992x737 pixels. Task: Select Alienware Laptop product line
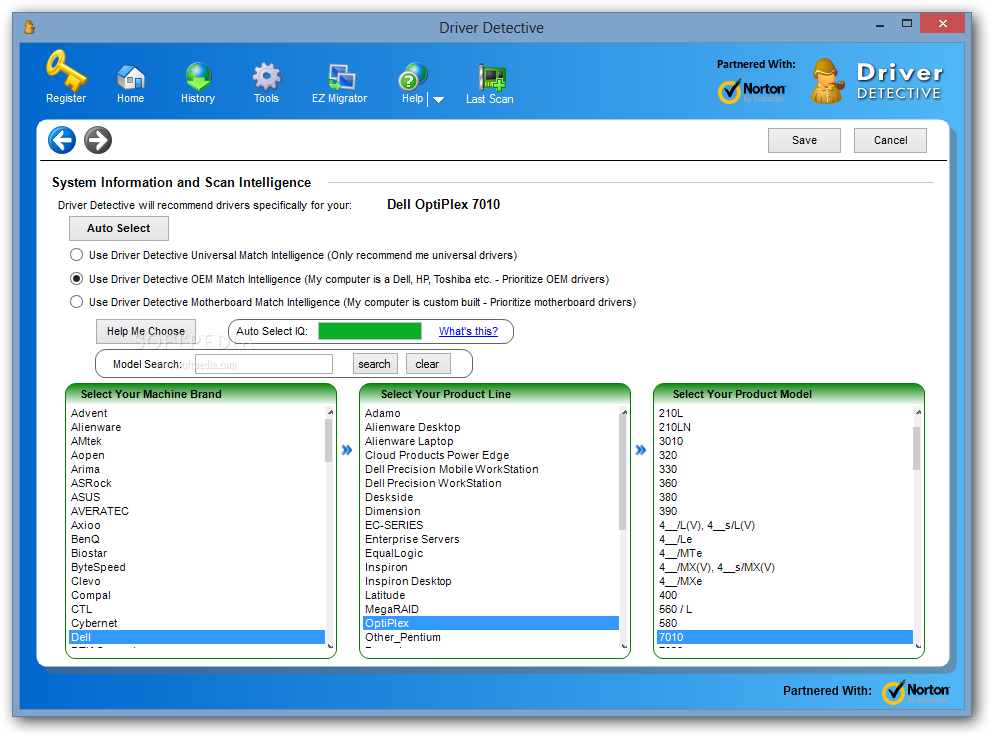491,441
